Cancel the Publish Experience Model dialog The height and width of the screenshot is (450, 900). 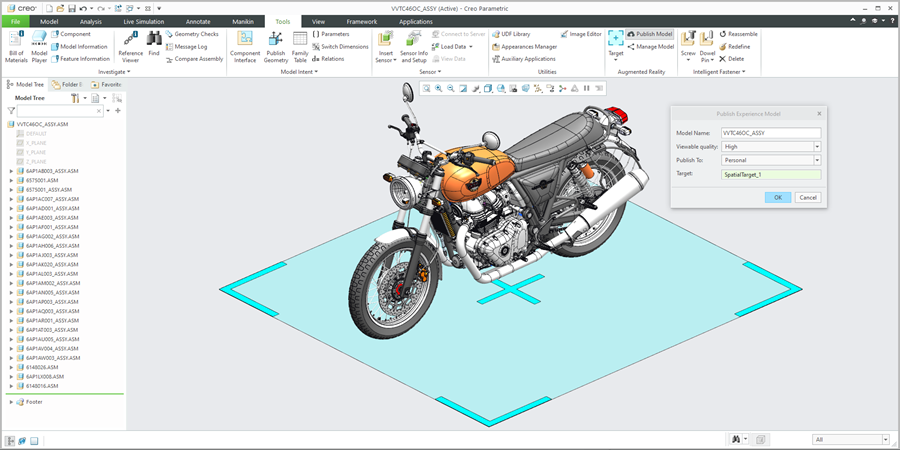coord(808,197)
